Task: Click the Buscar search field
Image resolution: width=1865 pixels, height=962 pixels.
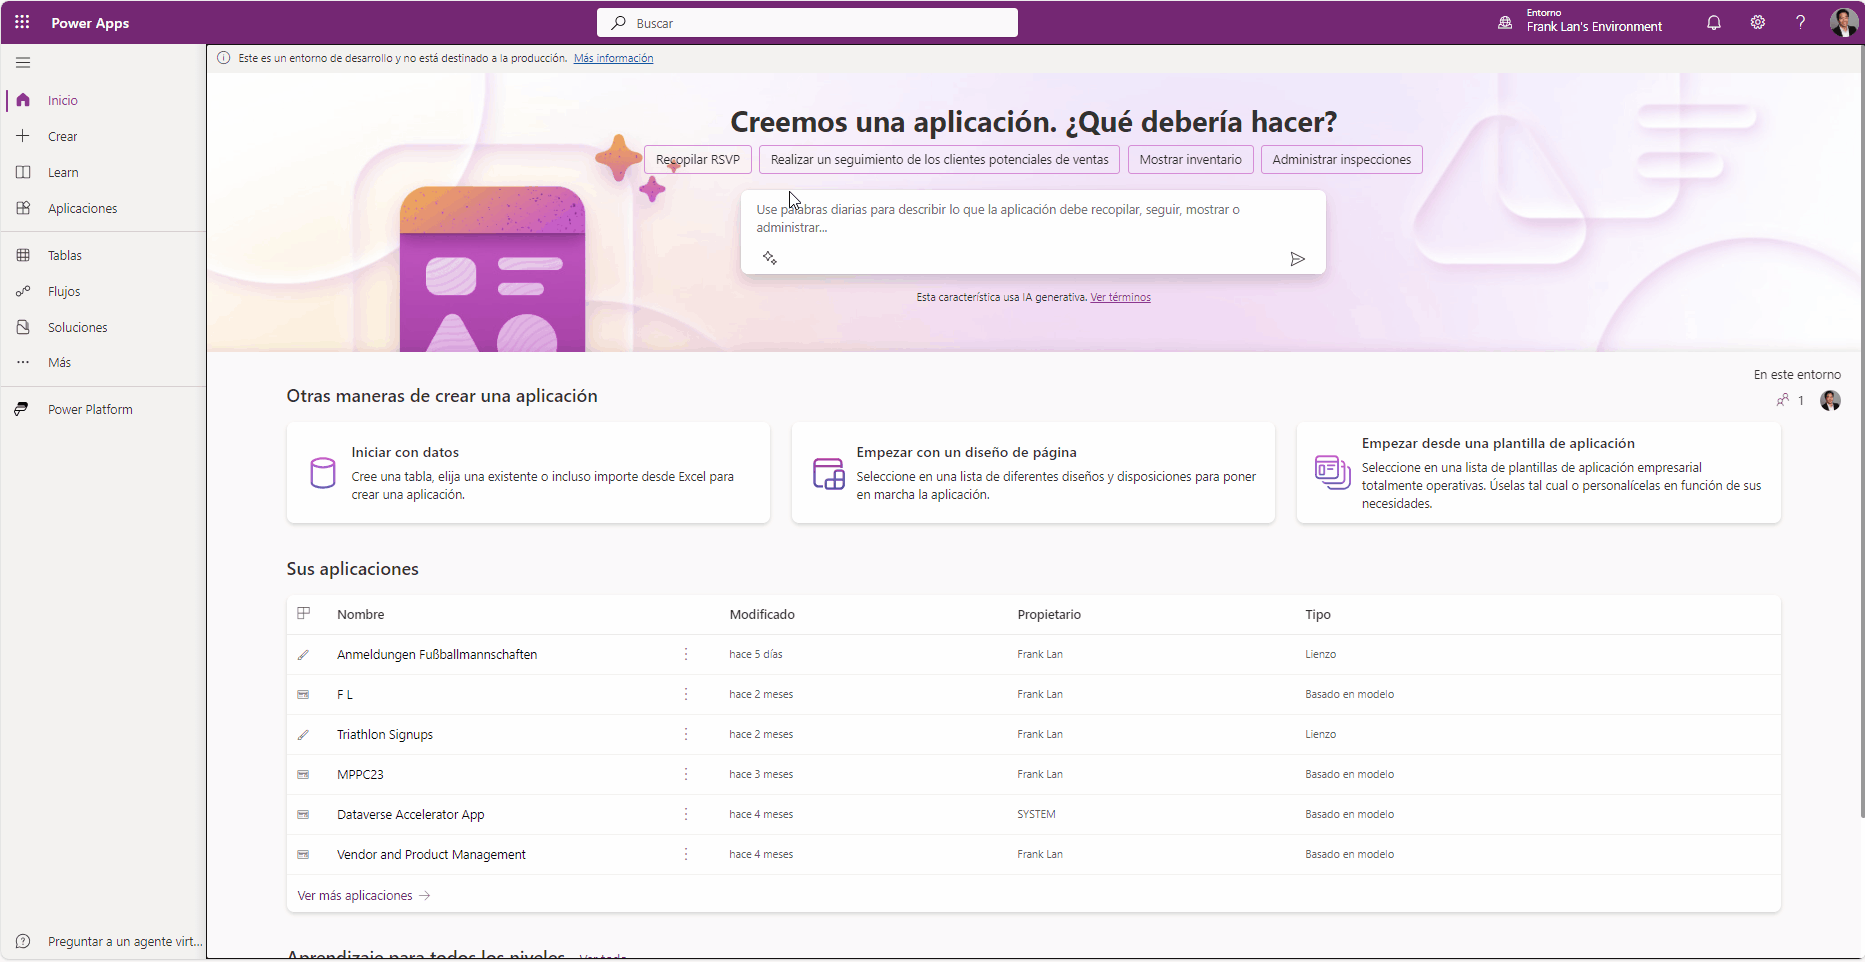Action: click(807, 23)
